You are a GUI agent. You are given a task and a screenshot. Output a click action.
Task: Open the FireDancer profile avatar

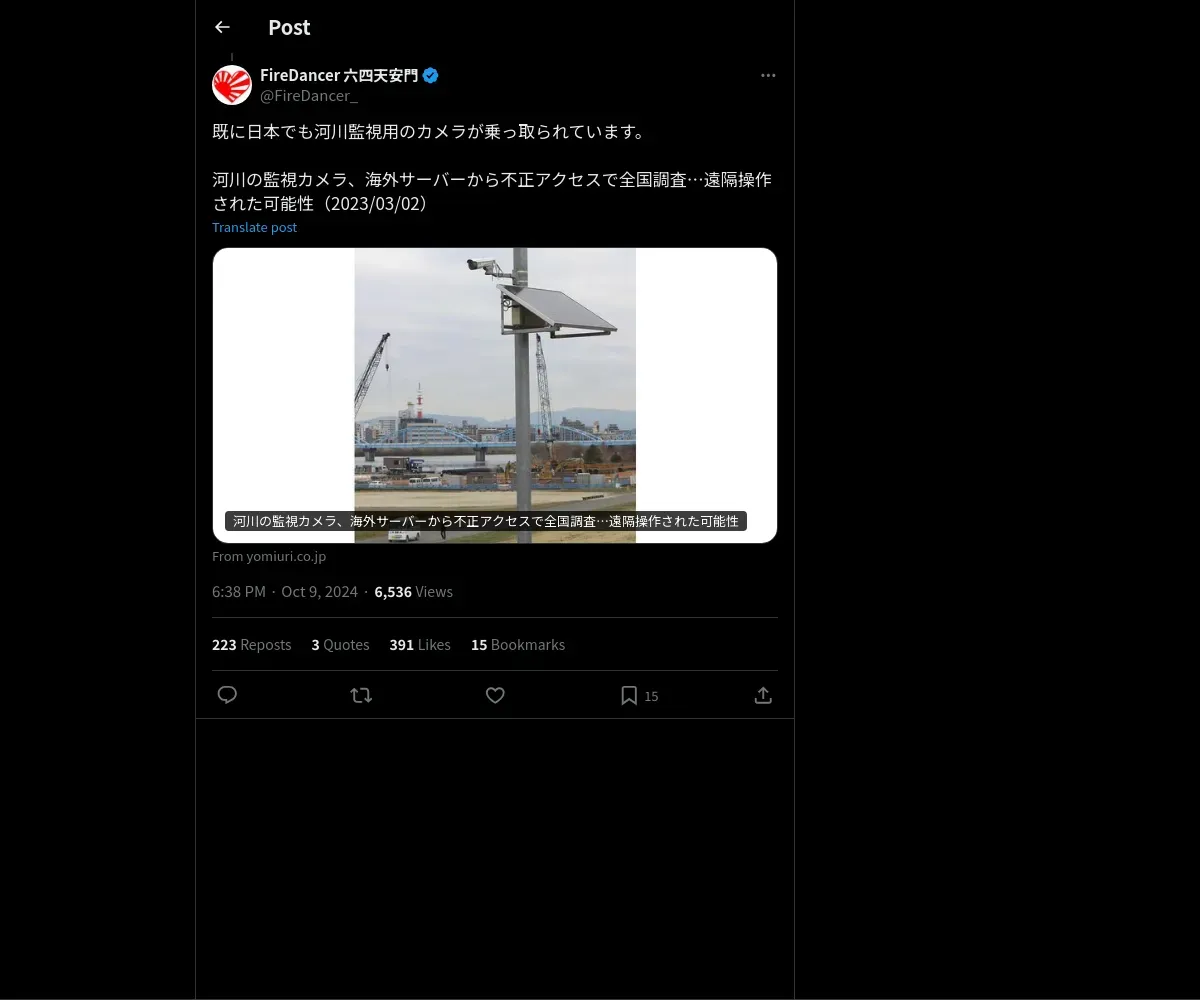point(232,85)
